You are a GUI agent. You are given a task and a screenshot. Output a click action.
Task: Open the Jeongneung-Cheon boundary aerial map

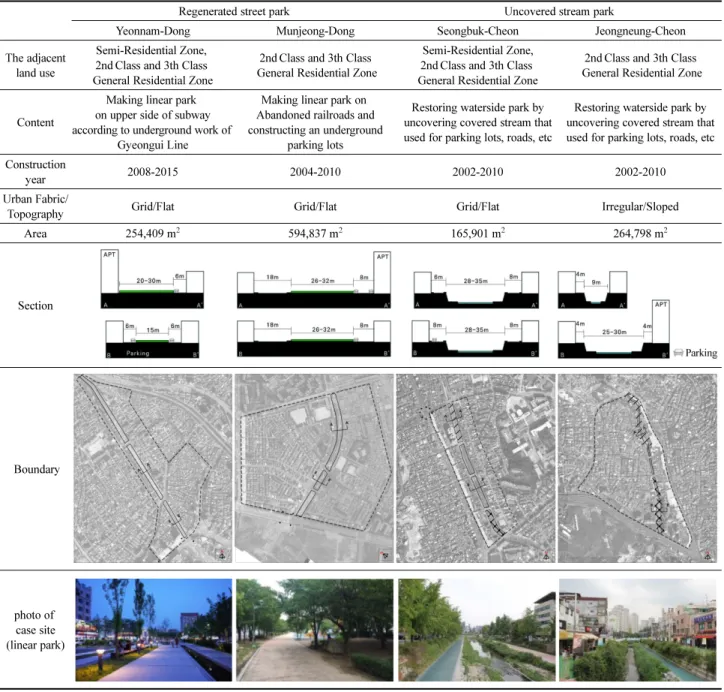tap(638, 468)
